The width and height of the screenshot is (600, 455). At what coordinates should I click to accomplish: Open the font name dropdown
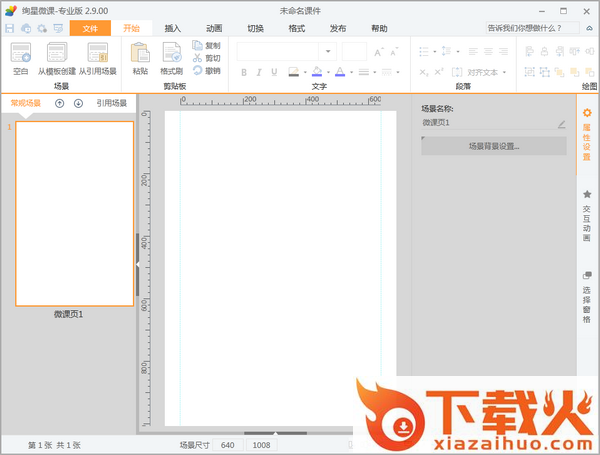click(328, 52)
